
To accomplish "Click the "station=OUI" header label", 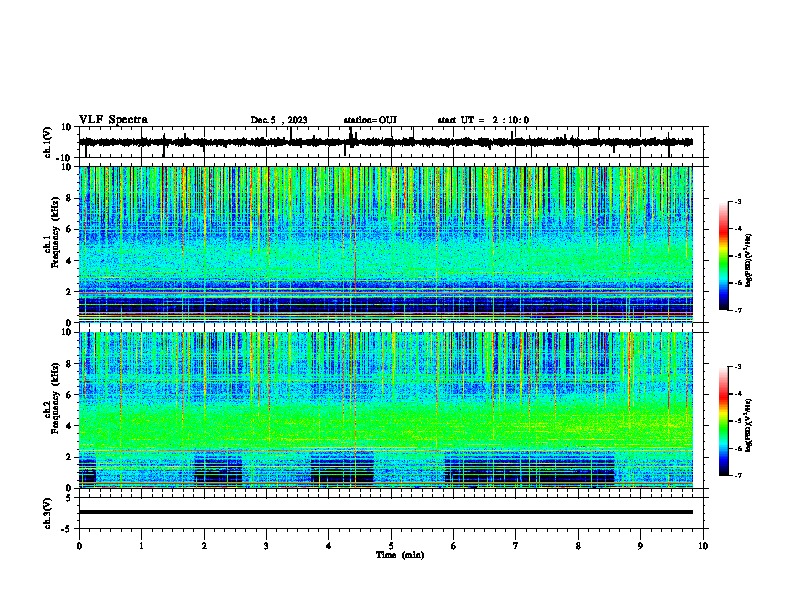I will click(370, 120).
